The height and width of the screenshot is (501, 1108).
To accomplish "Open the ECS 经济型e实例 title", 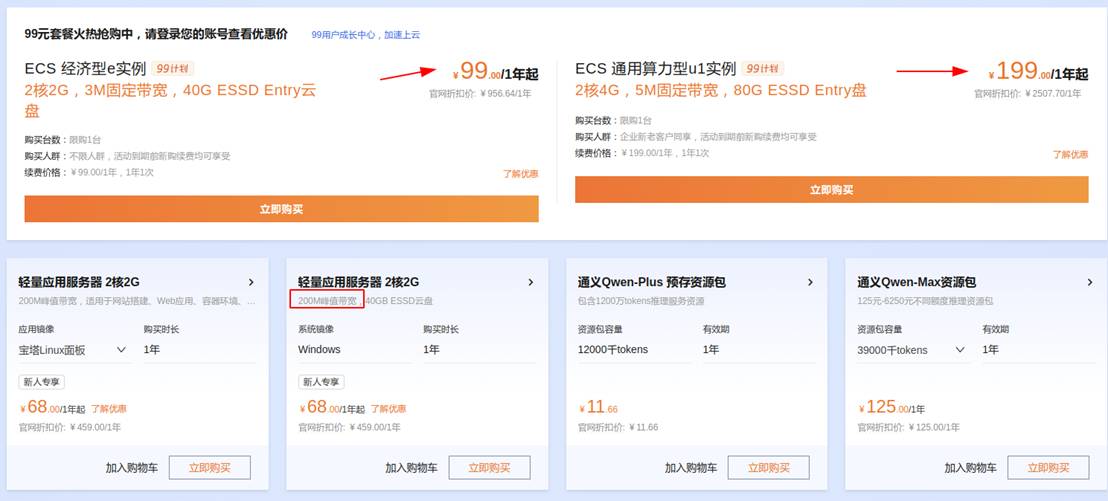I will (85, 69).
